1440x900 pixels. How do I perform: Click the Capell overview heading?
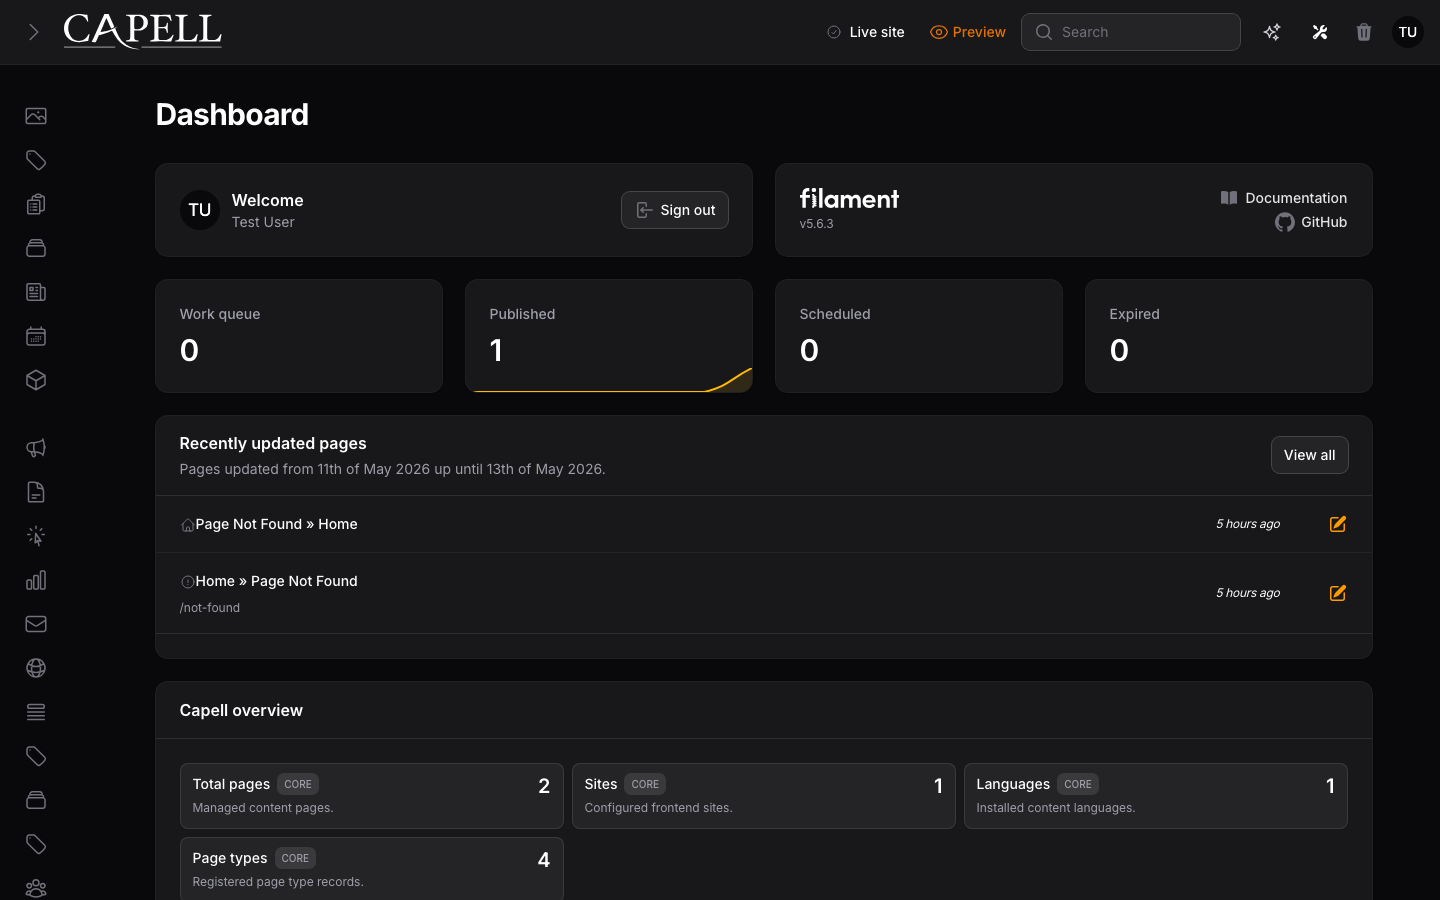click(x=241, y=710)
